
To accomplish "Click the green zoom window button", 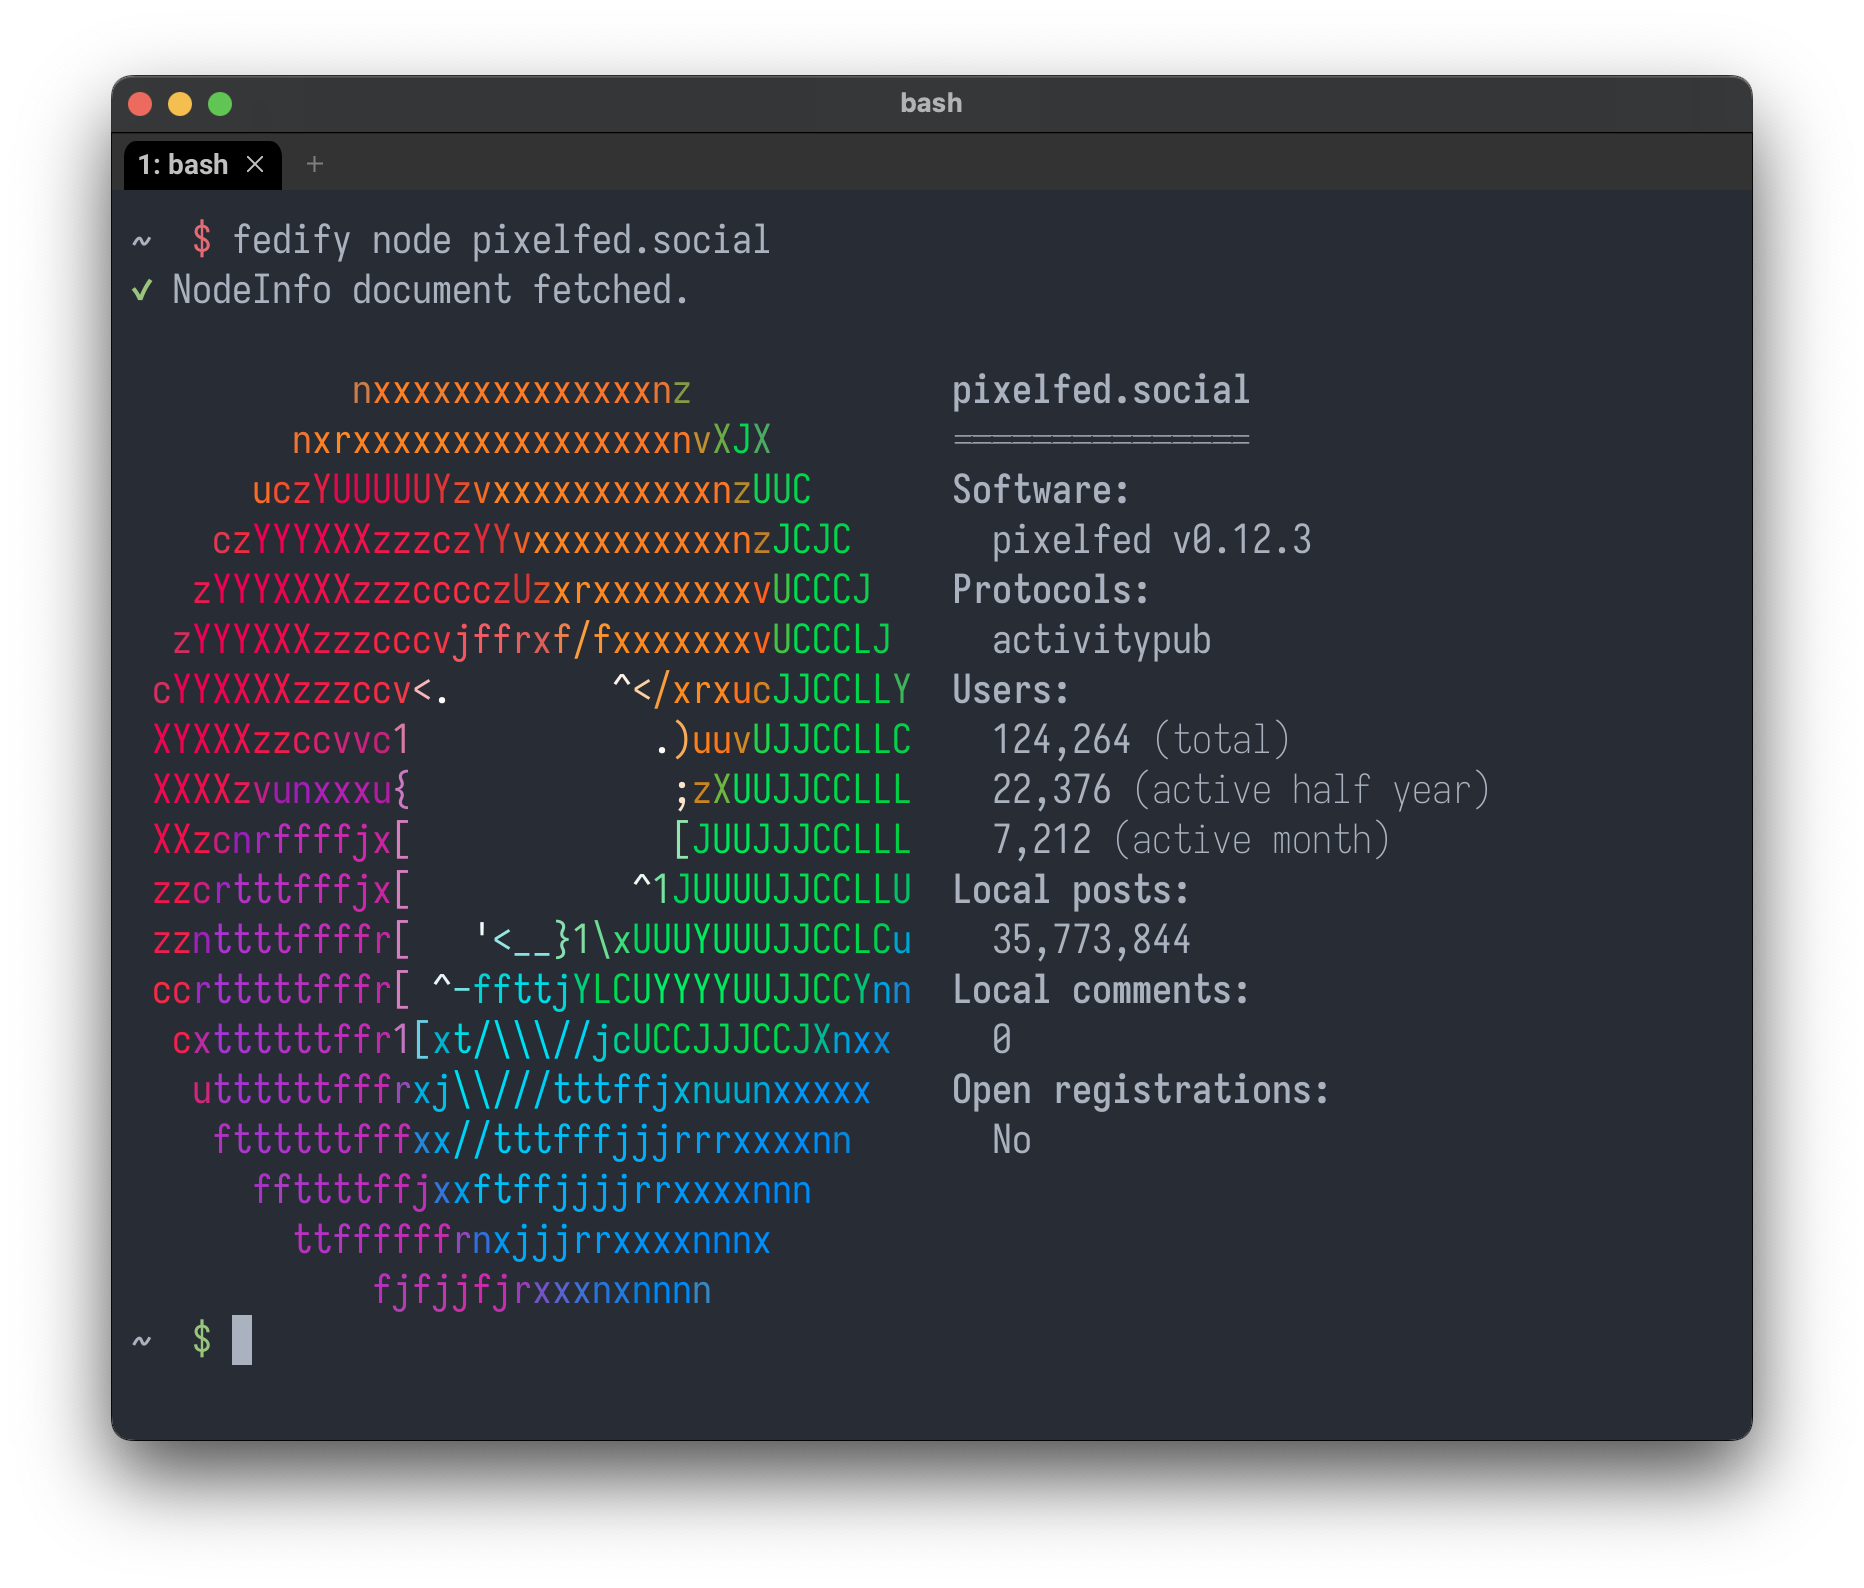I will (220, 104).
